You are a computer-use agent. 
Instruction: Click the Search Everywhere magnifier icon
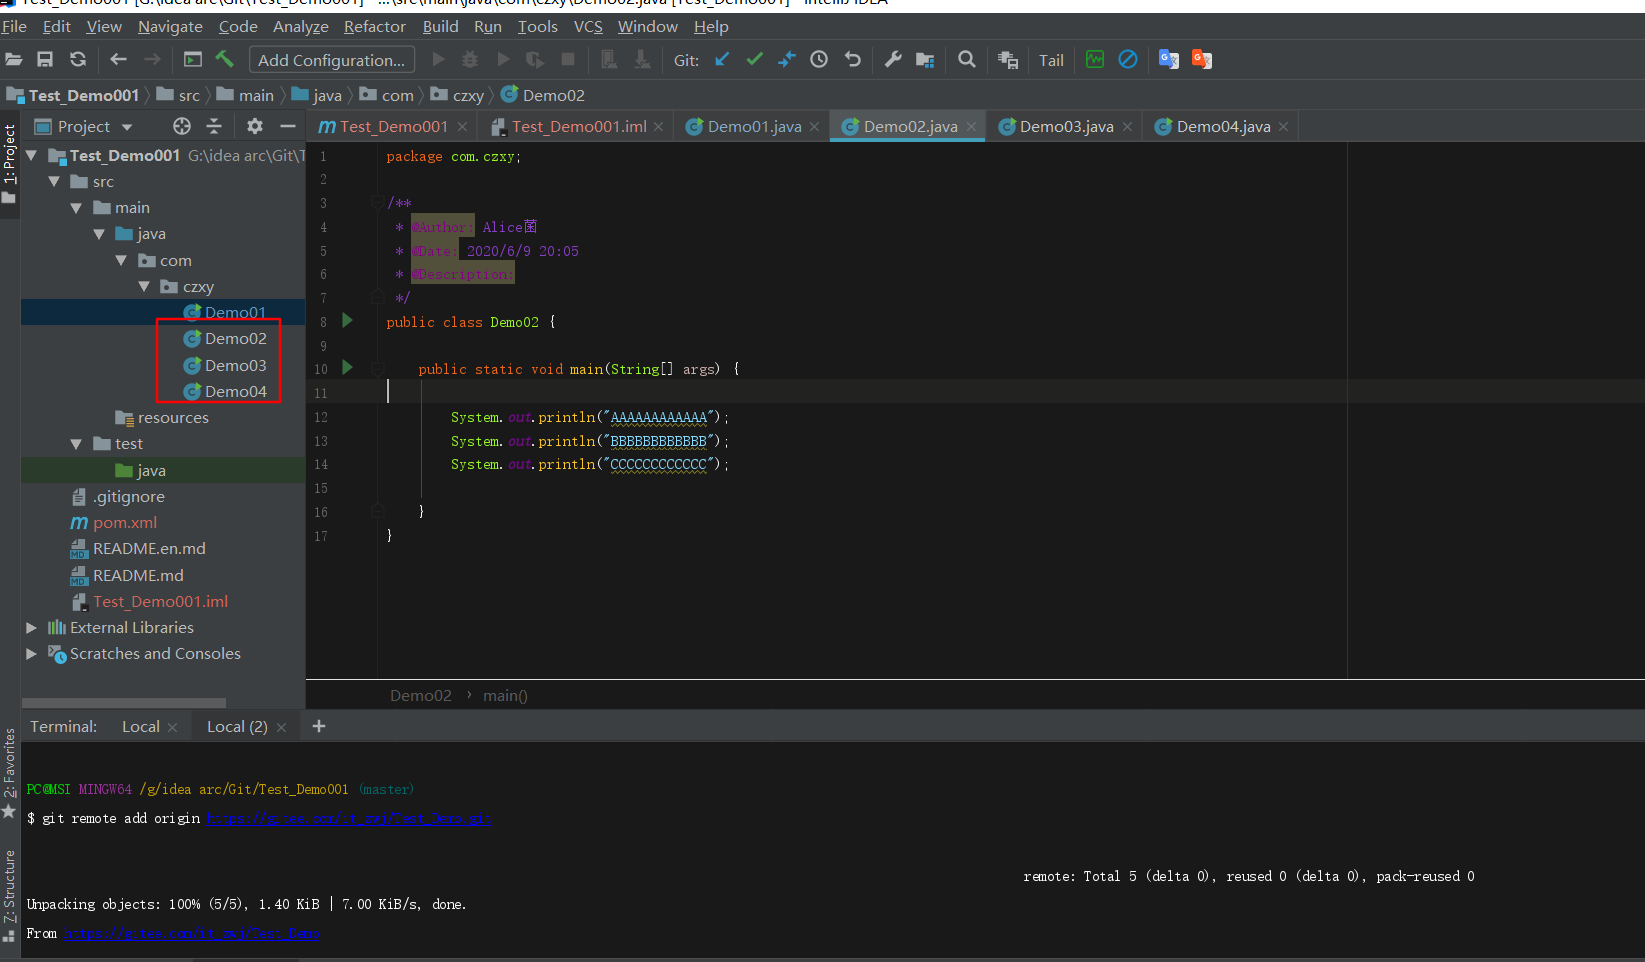pos(967,60)
